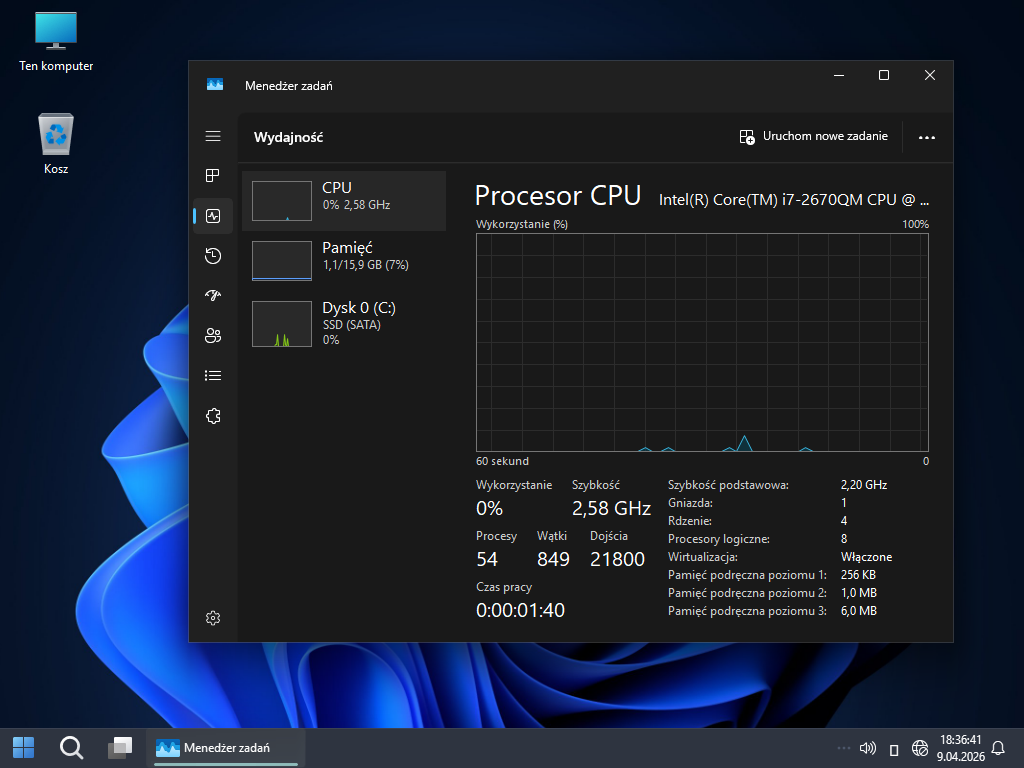
Task: Open the Windows Start menu
Action: point(23,747)
